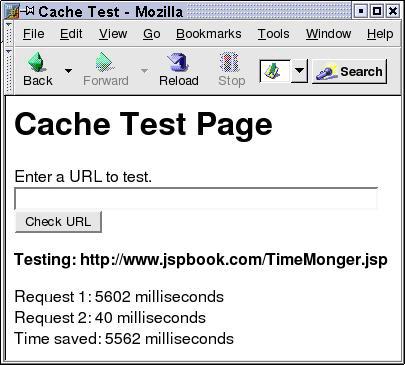The height and width of the screenshot is (365, 405).
Task: Click the Check URL button
Action: click(58, 222)
